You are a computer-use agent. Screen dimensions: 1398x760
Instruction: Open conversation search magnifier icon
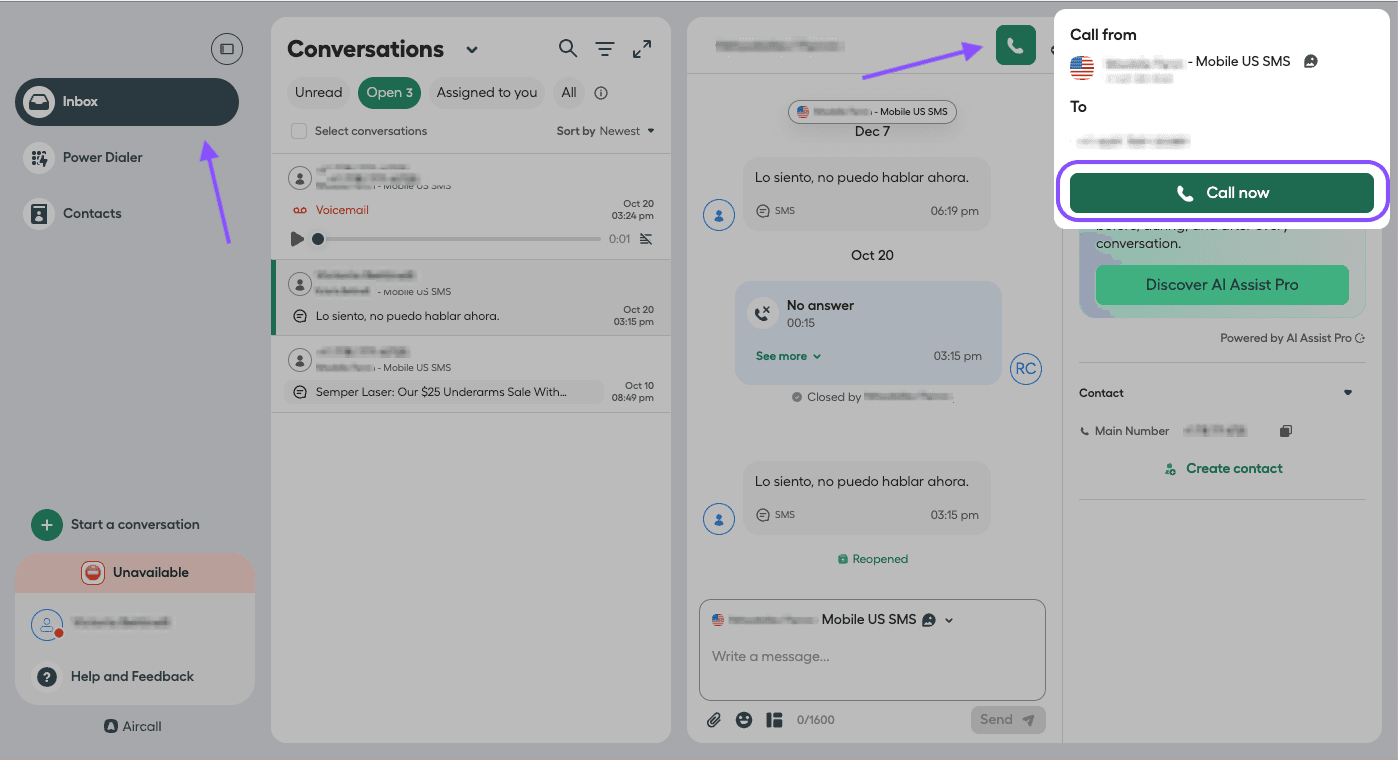(567, 48)
